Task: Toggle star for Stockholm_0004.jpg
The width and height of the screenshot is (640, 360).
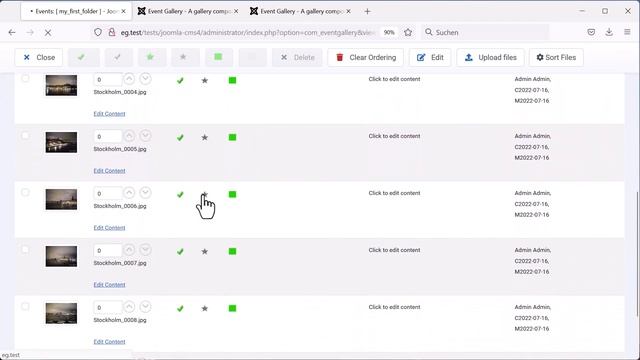Action: (x=205, y=80)
